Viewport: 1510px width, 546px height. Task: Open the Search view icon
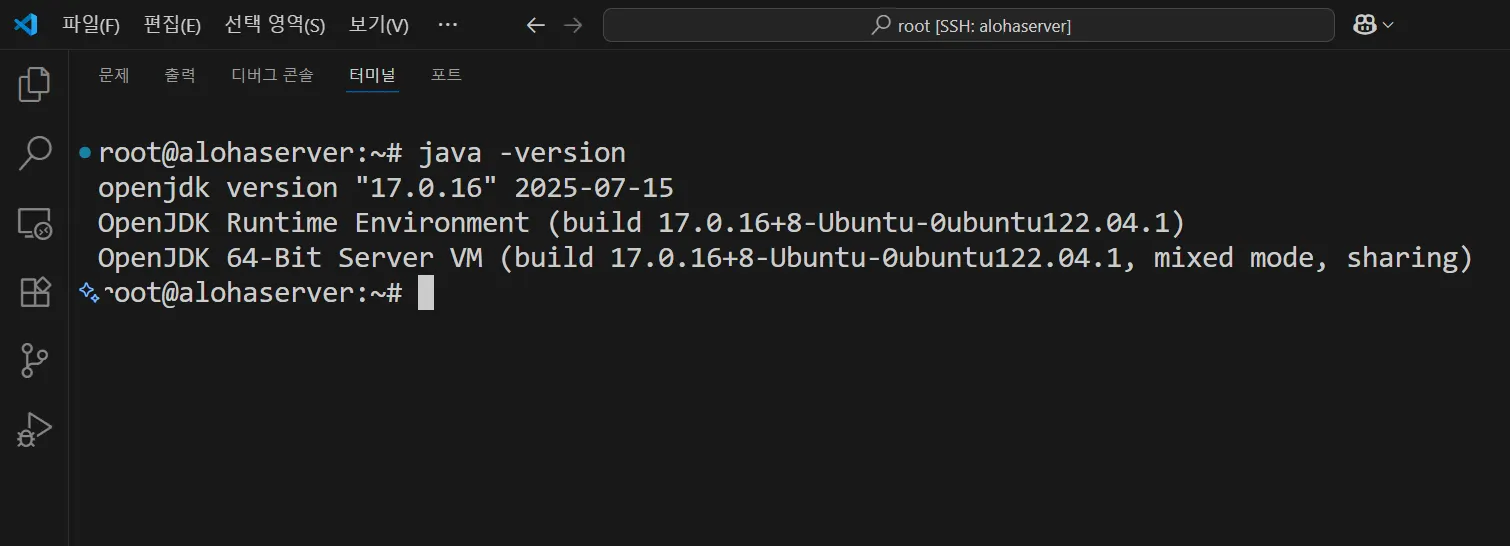click(34, 153)
